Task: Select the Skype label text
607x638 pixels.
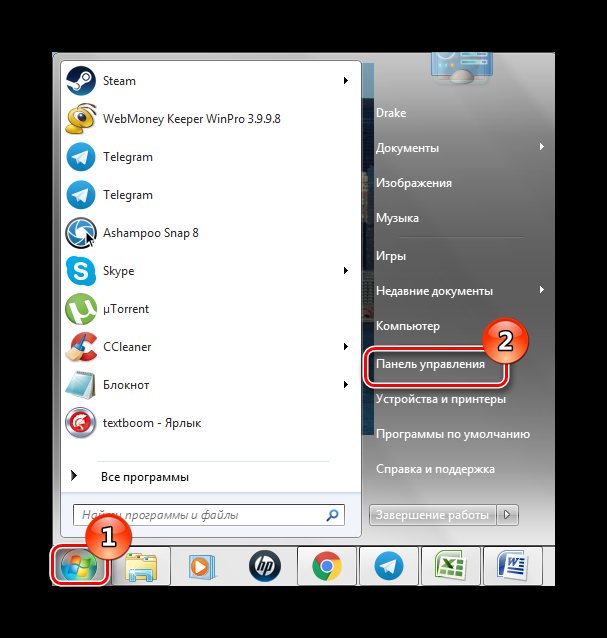Action: 118,271
